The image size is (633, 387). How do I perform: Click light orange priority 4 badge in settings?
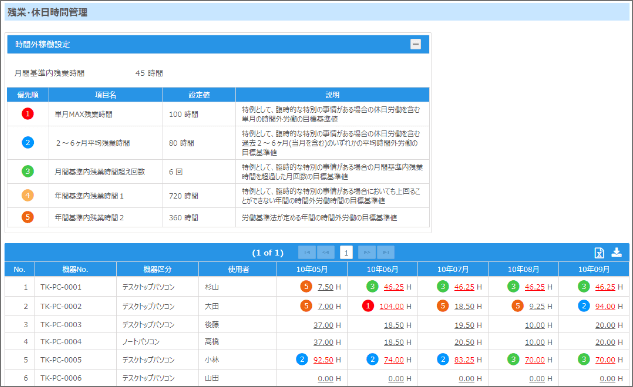click(27, 195)
